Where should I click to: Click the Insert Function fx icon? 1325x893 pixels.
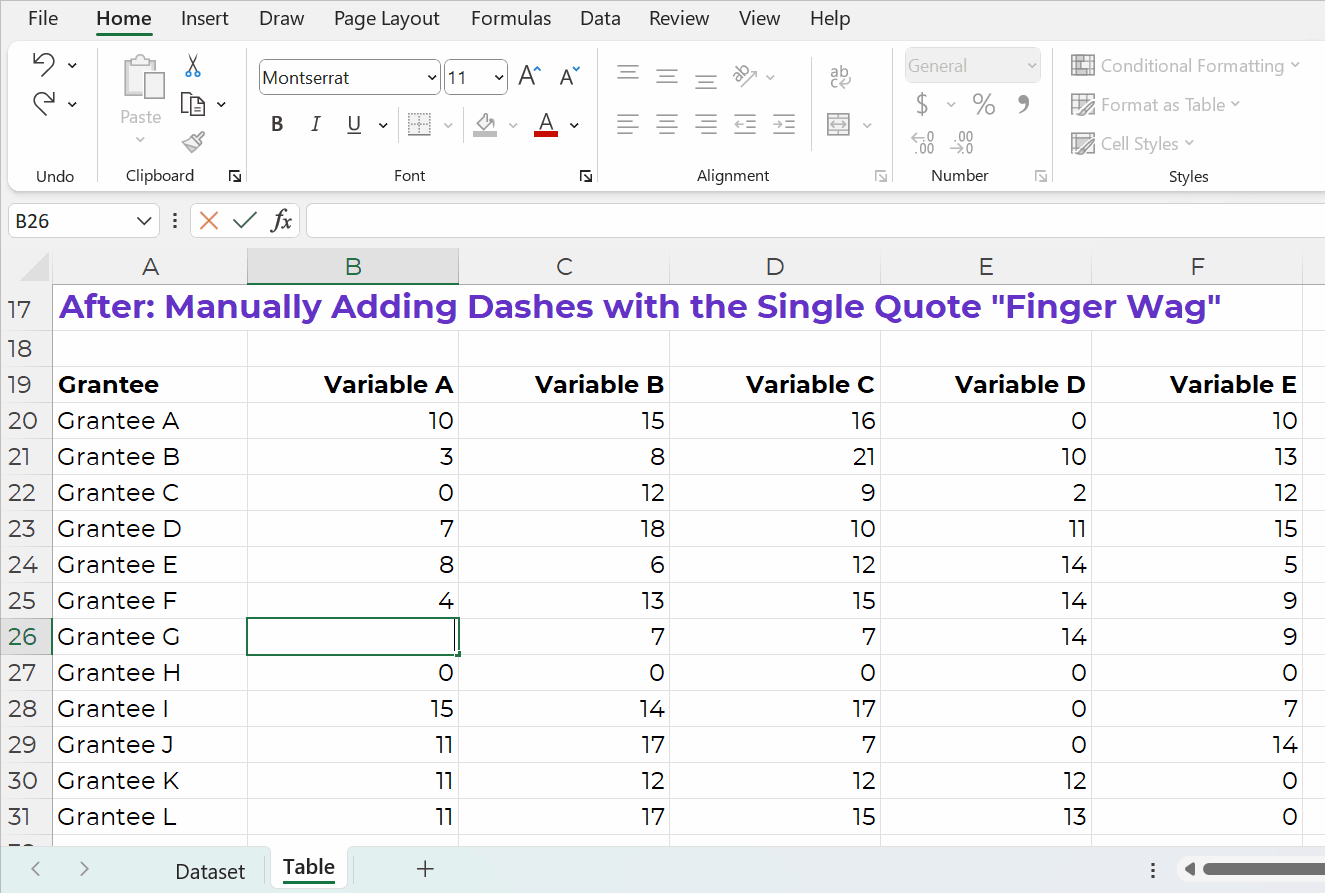tap(283, 221)
